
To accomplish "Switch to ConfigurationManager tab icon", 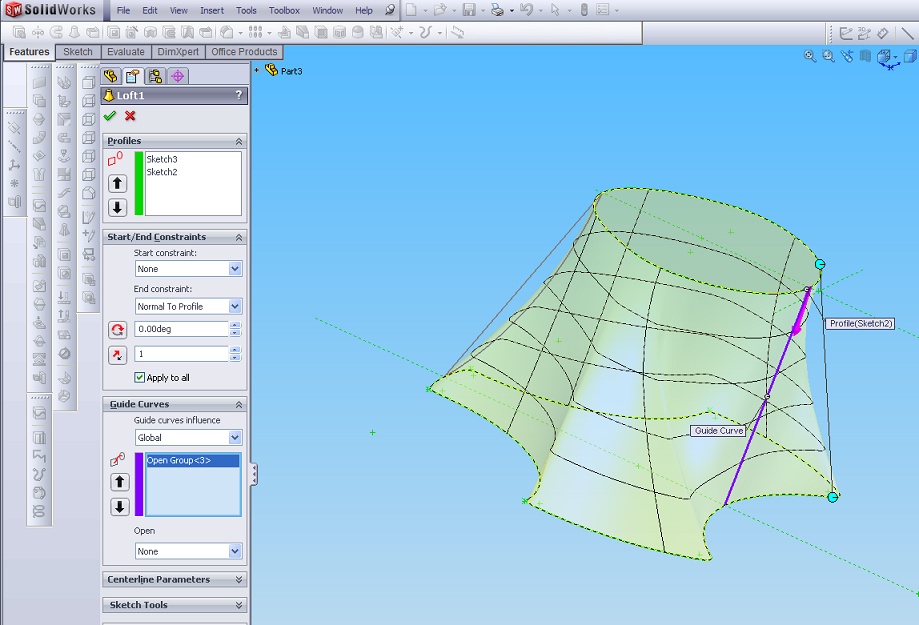I will [155, 76].
